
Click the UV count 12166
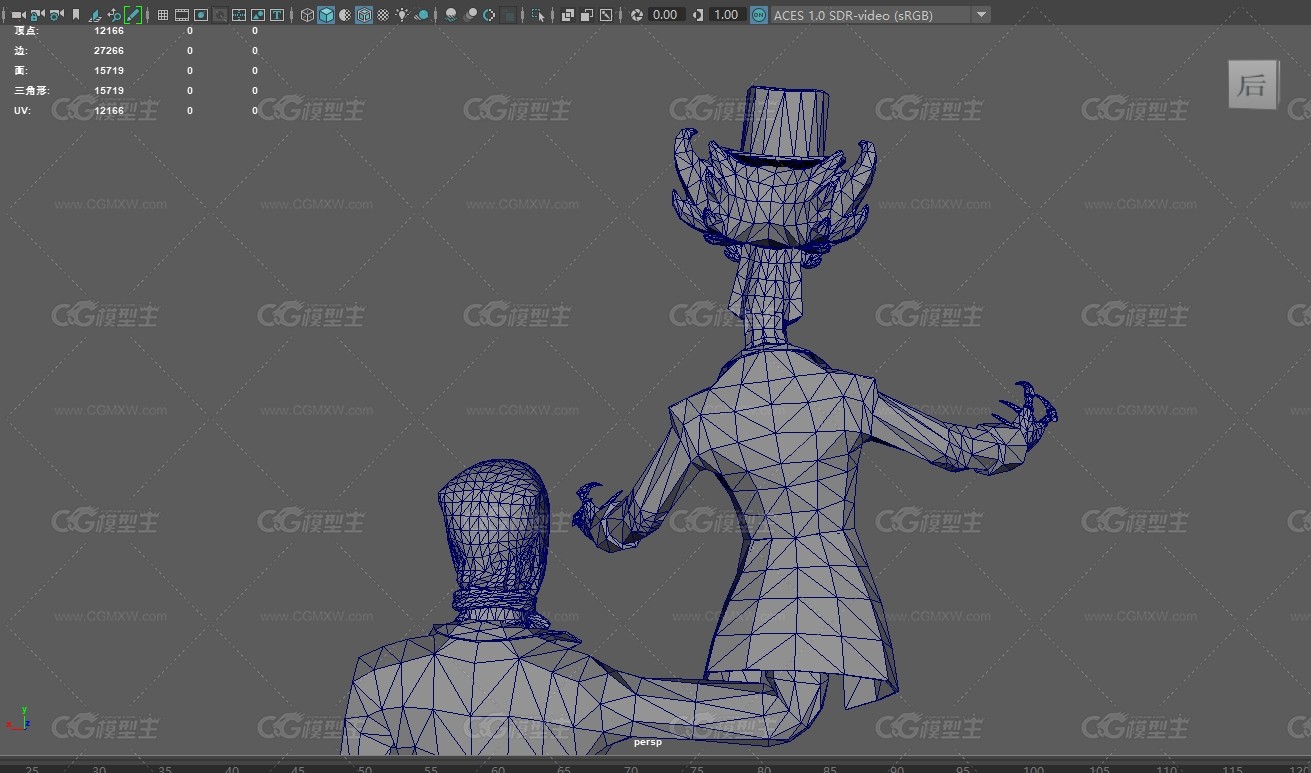tap(109, 110)
